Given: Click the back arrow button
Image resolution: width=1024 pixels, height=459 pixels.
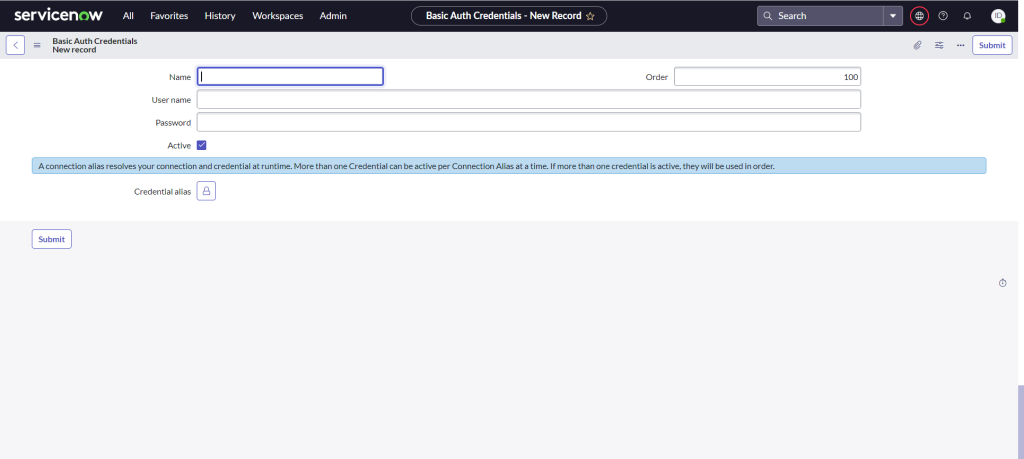Looking at the screenshot, I should 16,45.
